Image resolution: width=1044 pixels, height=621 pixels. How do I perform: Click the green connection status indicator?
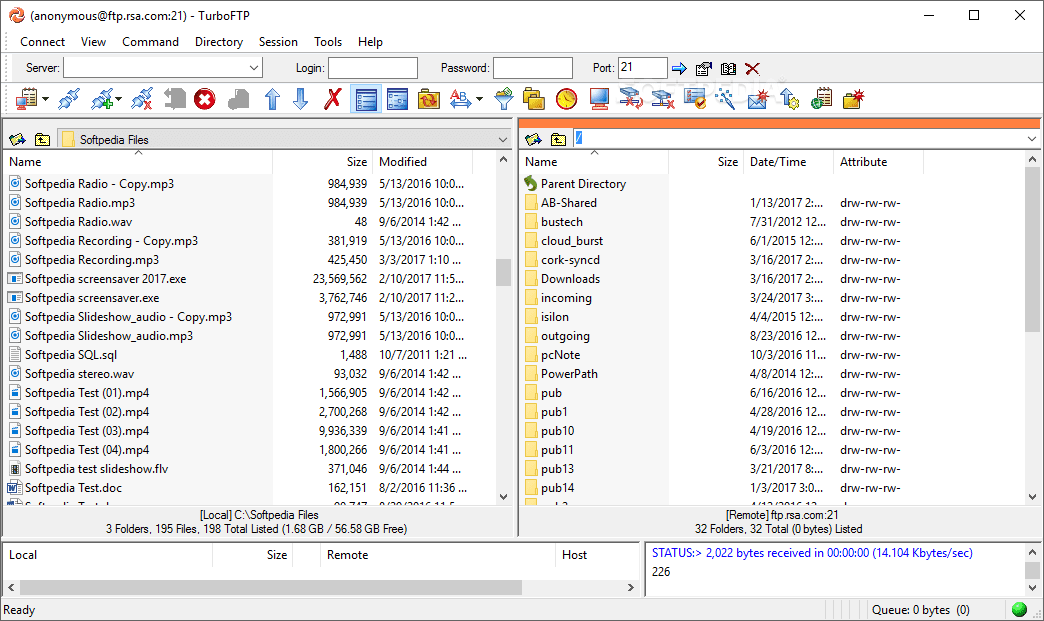[x=1019, y=610]
